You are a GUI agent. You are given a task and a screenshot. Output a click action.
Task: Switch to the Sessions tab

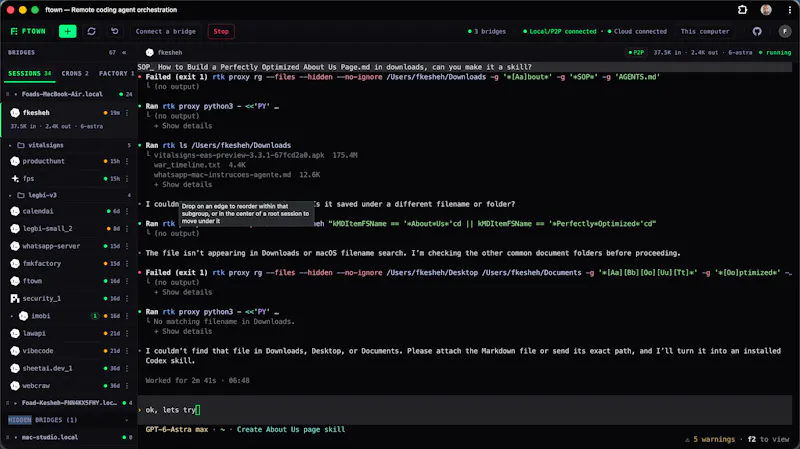pos(30,73)
